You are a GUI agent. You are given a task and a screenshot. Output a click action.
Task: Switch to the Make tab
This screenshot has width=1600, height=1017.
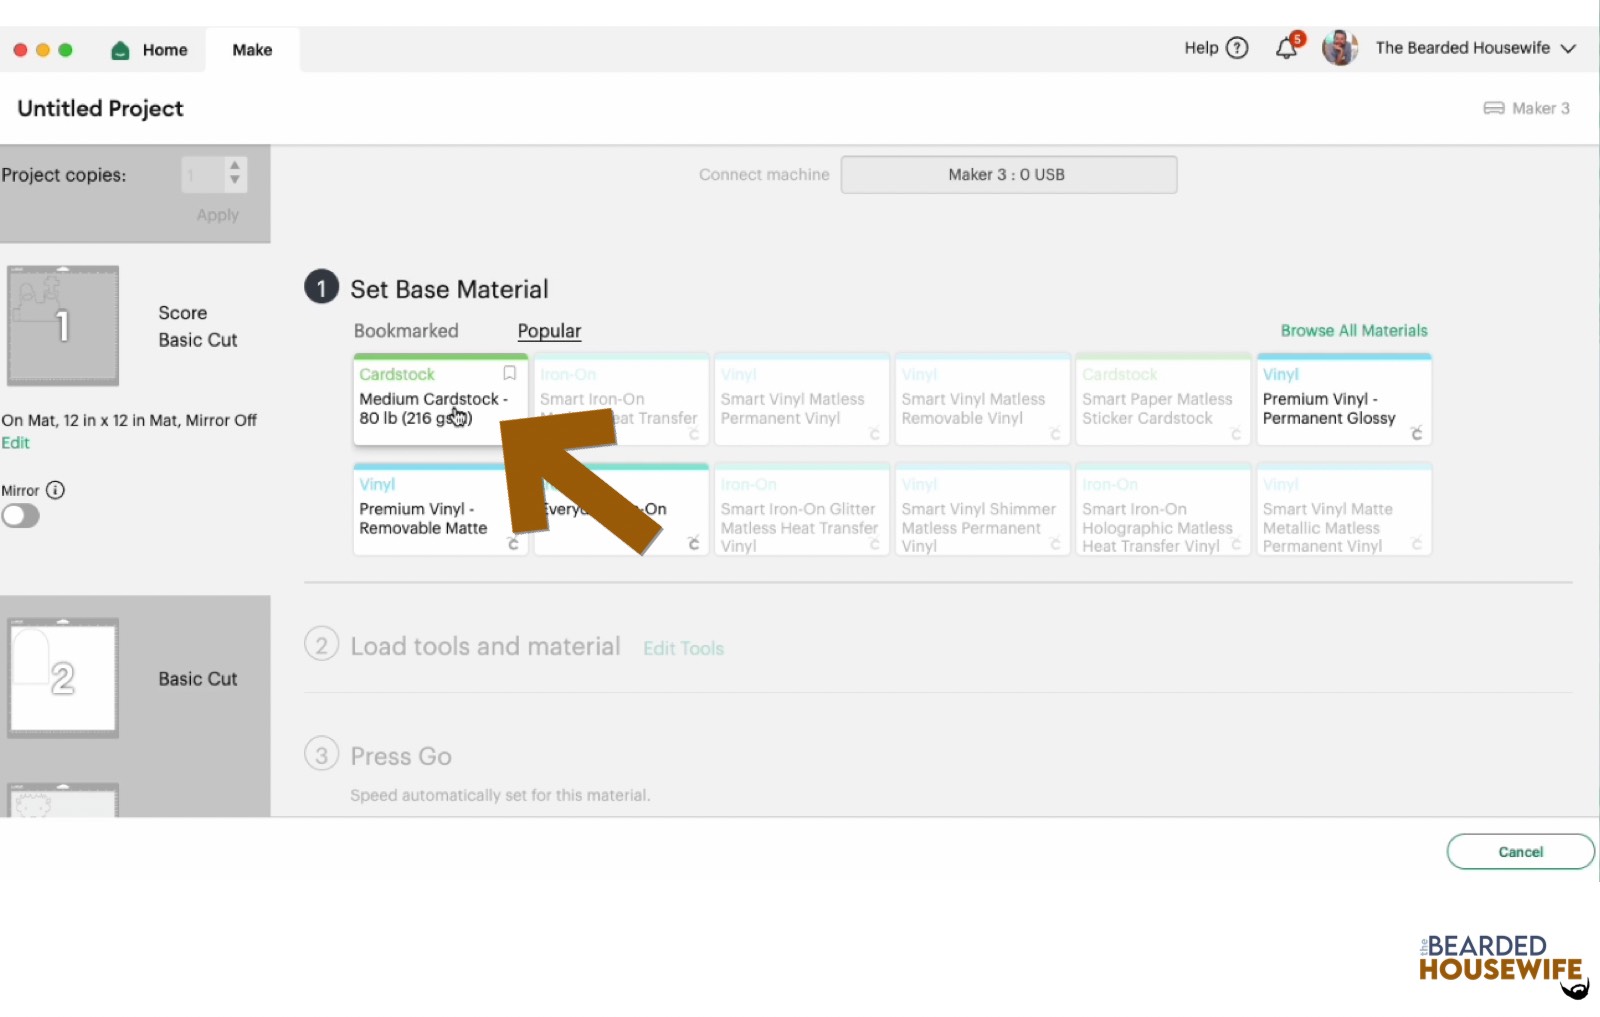(x=252, y=49)
